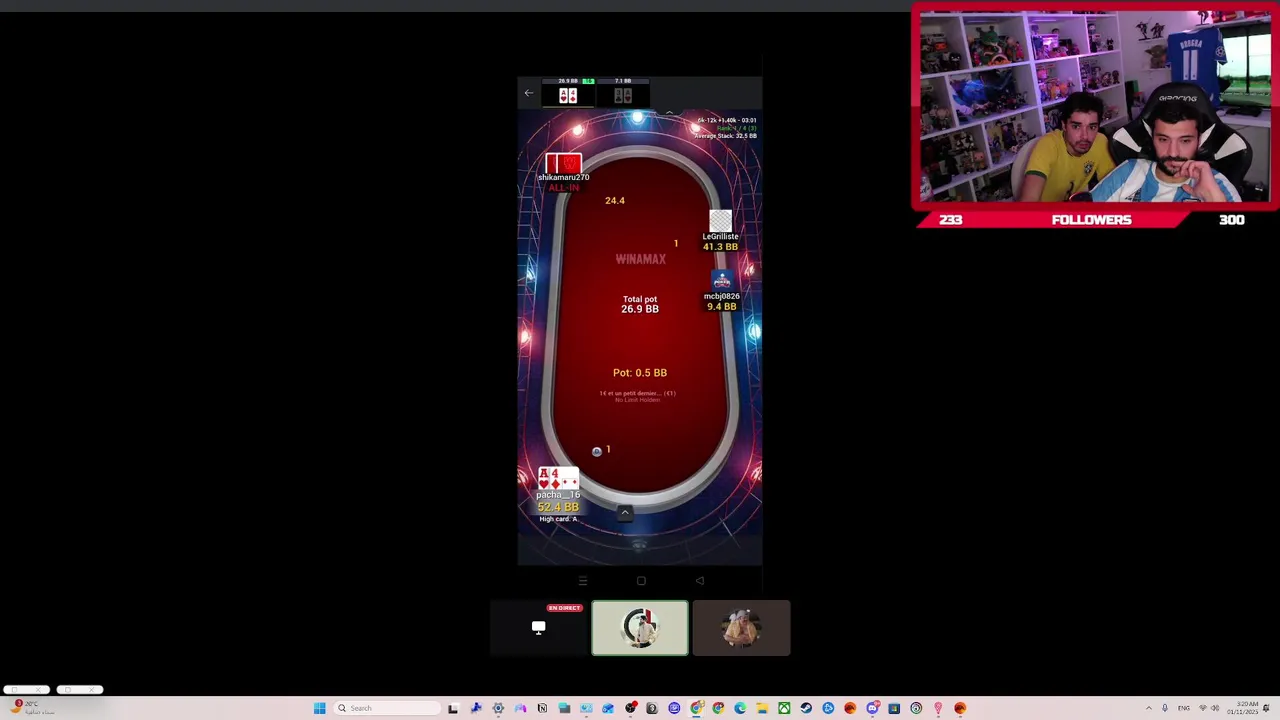Tap Android back triangle button

point(699,581)
